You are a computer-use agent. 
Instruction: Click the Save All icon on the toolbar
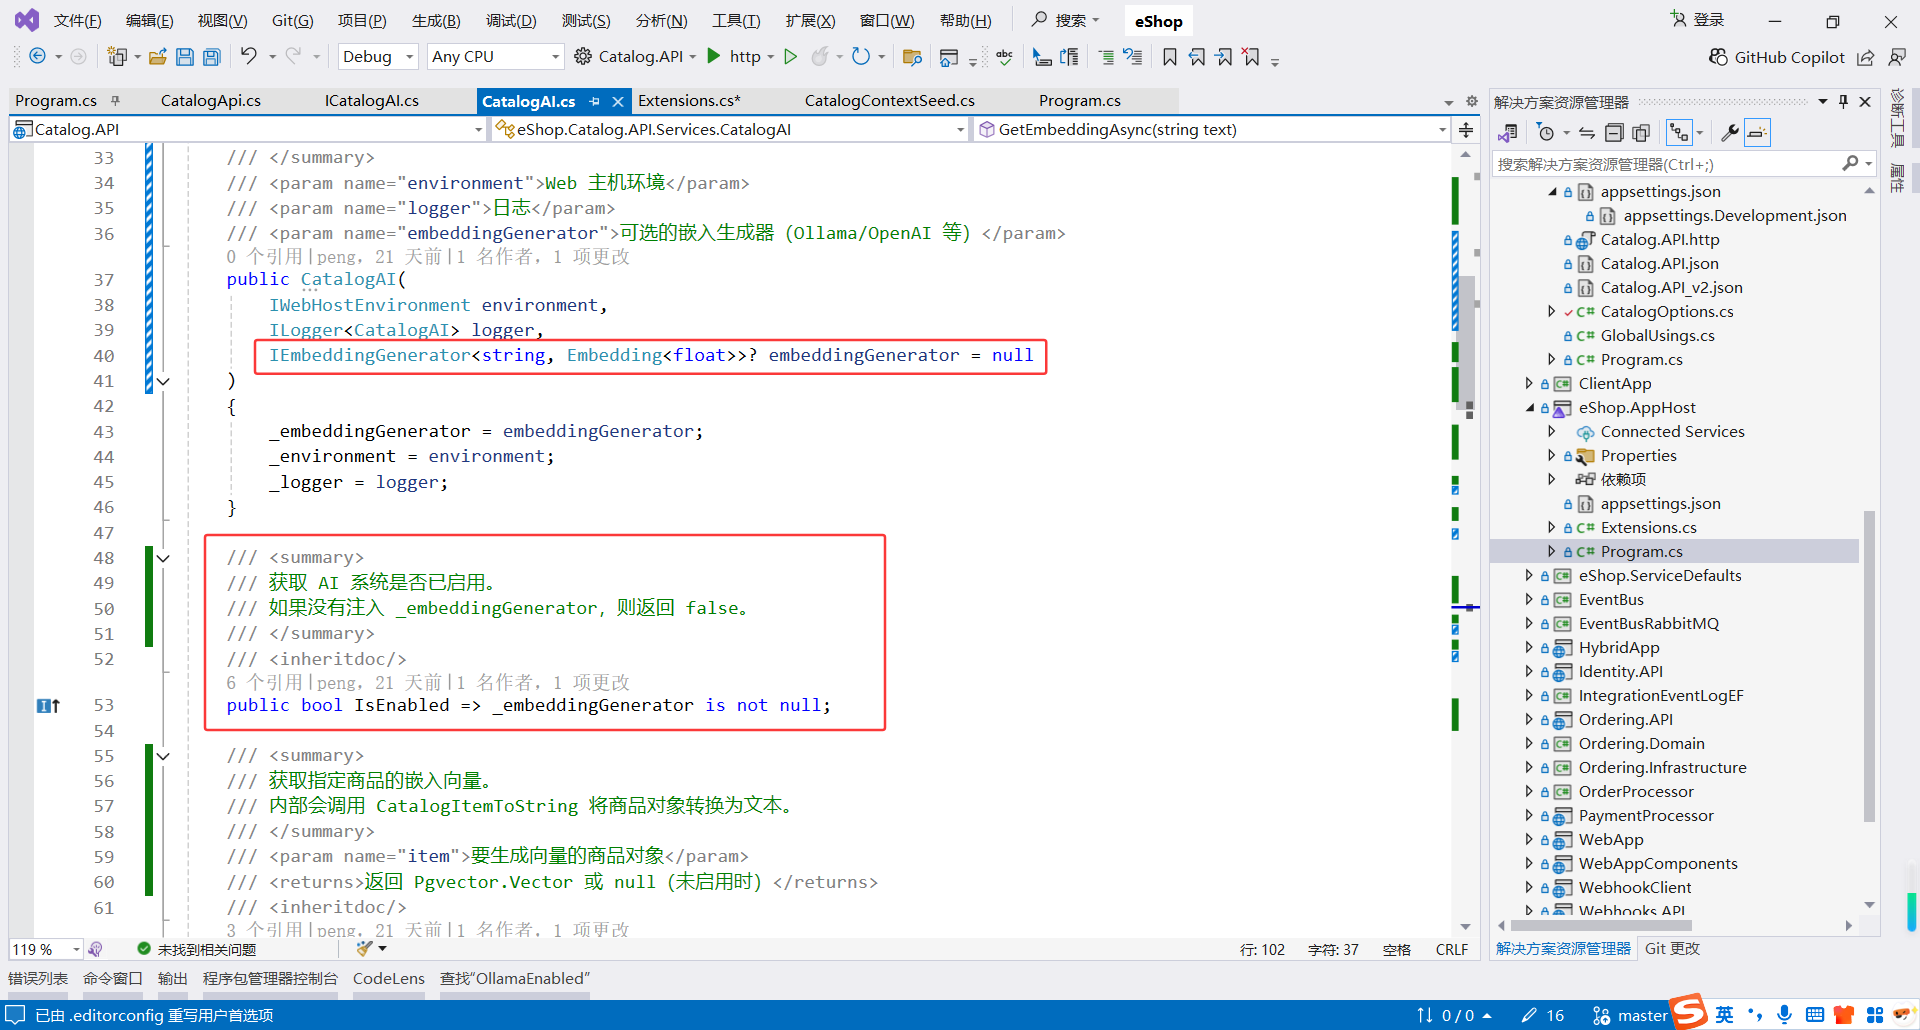pyautogui.click(x=211, y=56)
